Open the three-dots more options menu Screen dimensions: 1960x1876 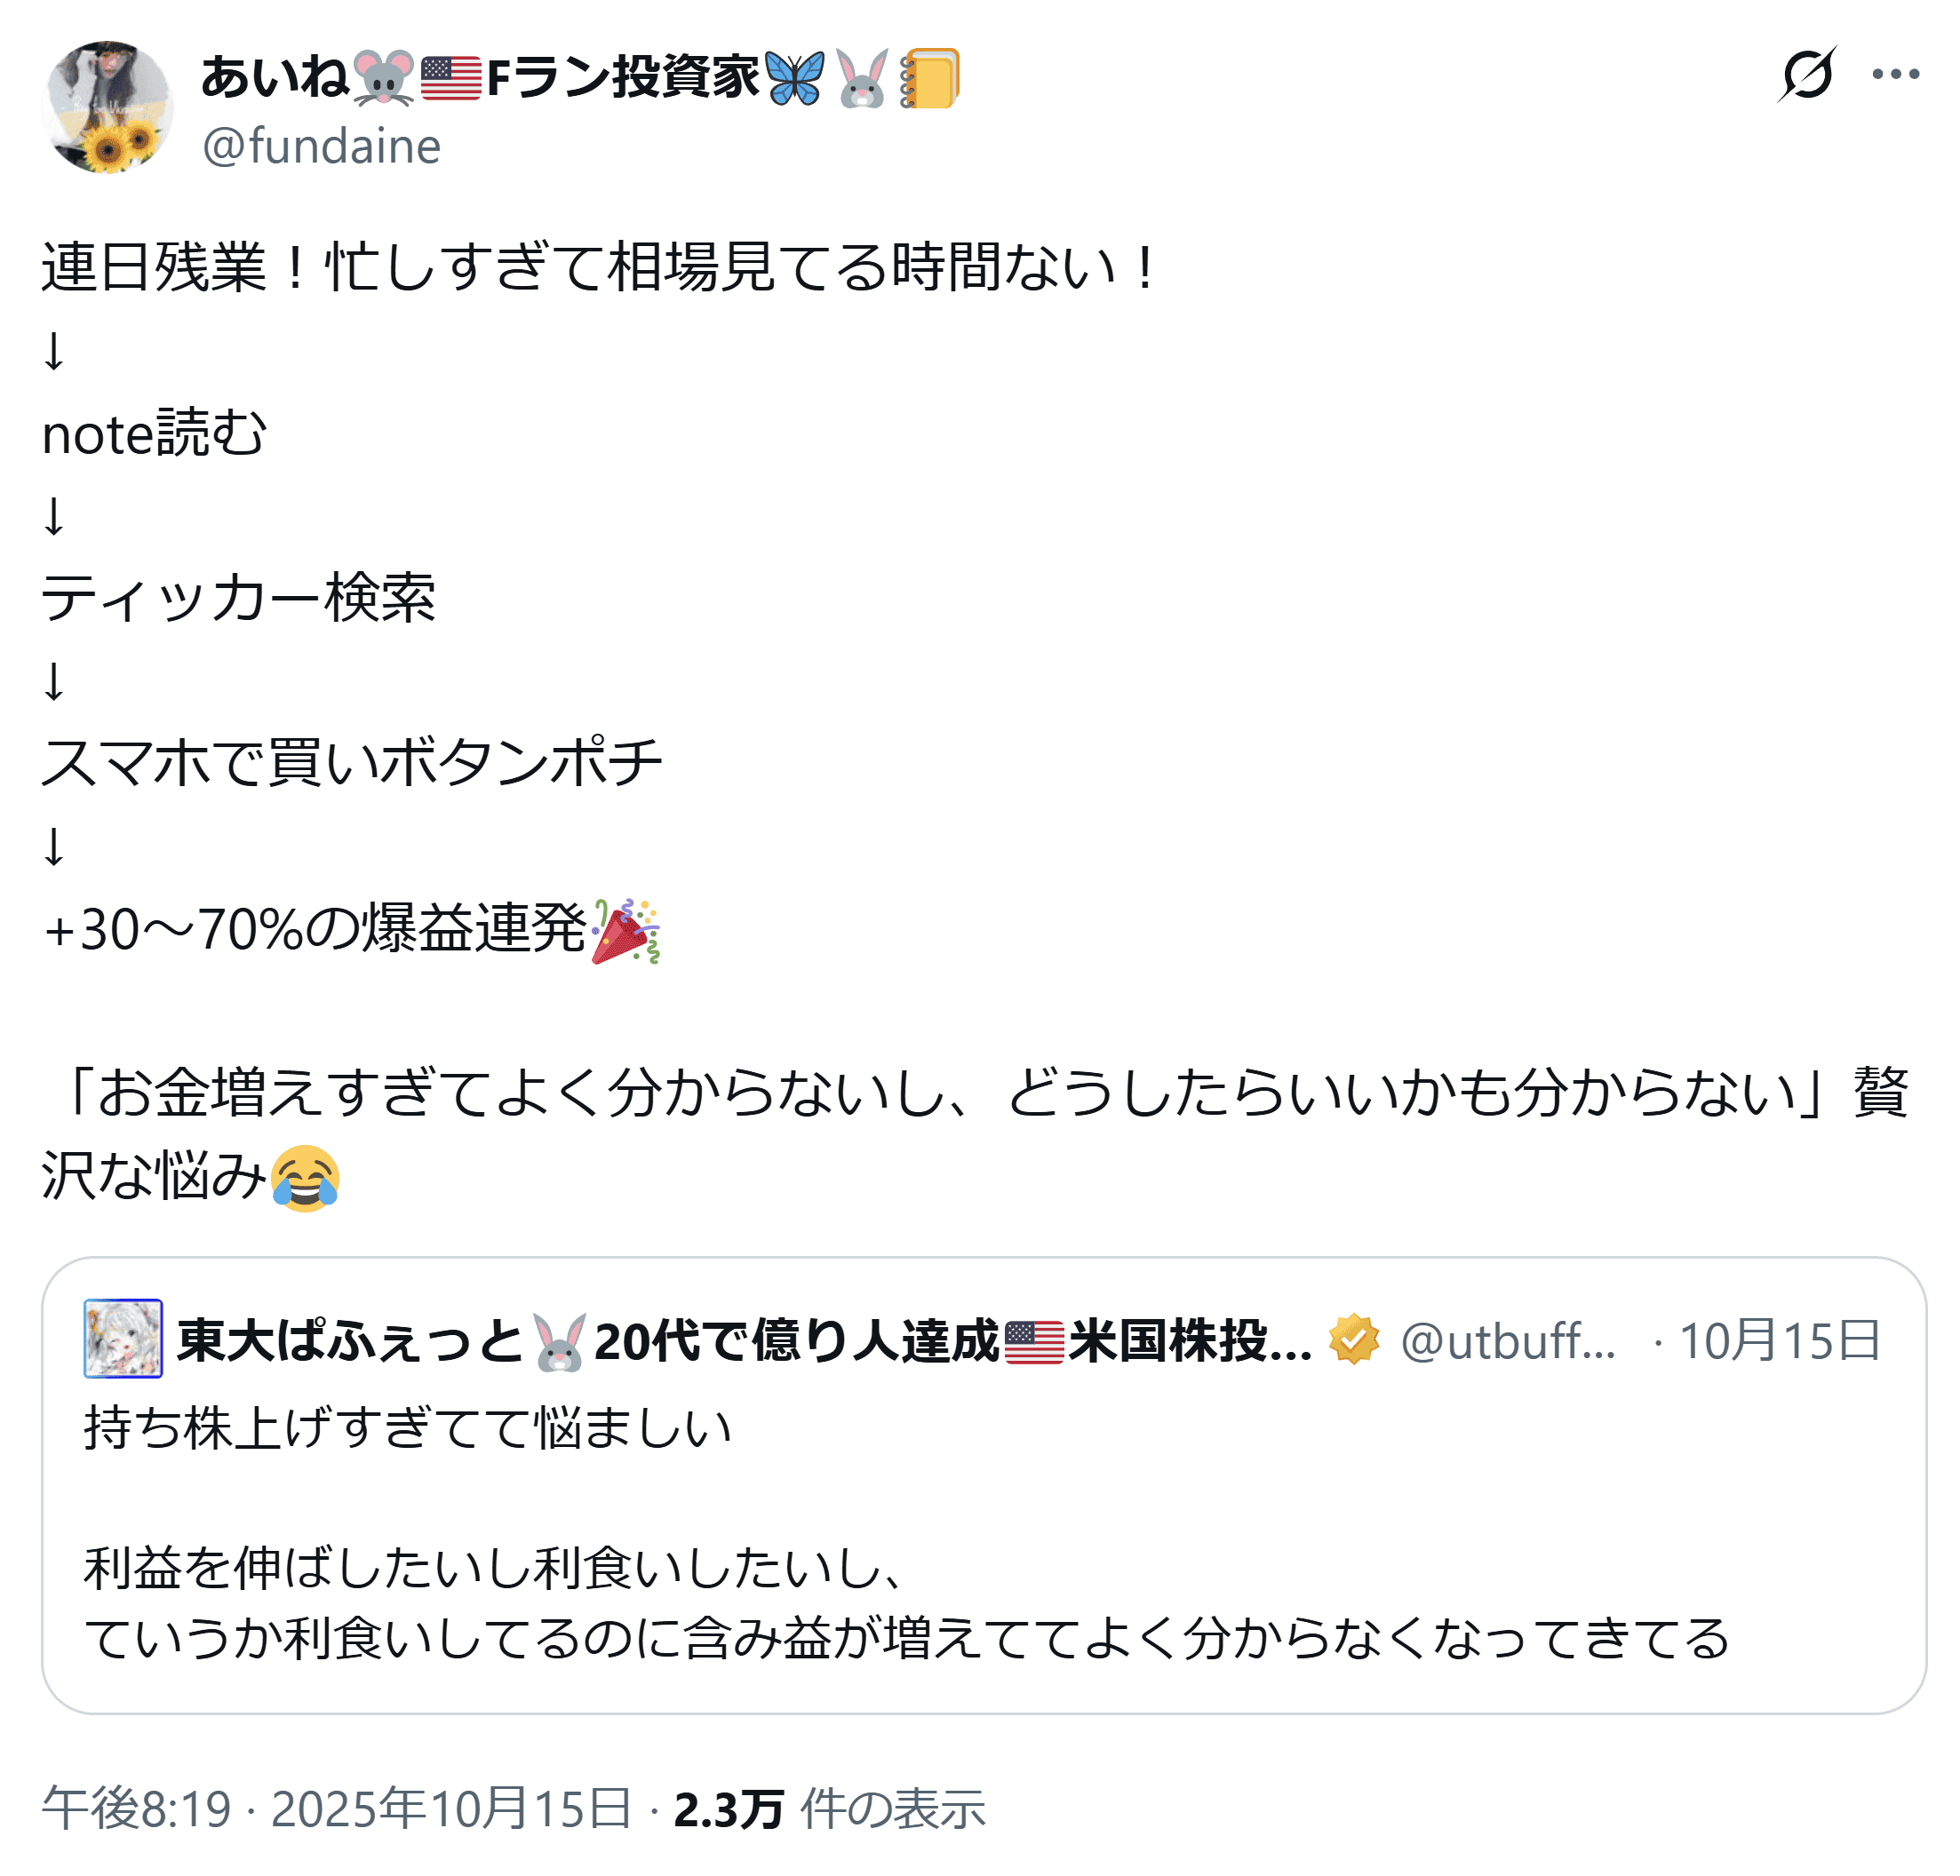1895,74
